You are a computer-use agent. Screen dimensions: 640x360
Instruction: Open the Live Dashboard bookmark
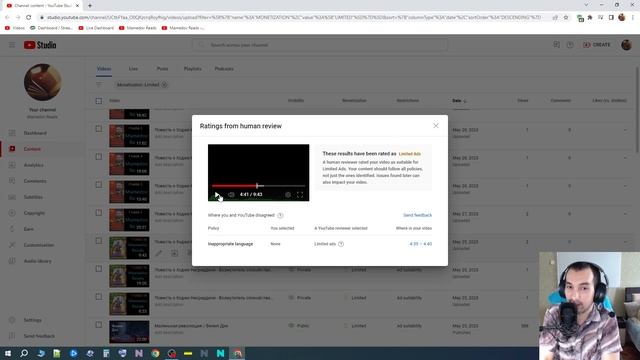pyautogui.click(x=96, y=28)
